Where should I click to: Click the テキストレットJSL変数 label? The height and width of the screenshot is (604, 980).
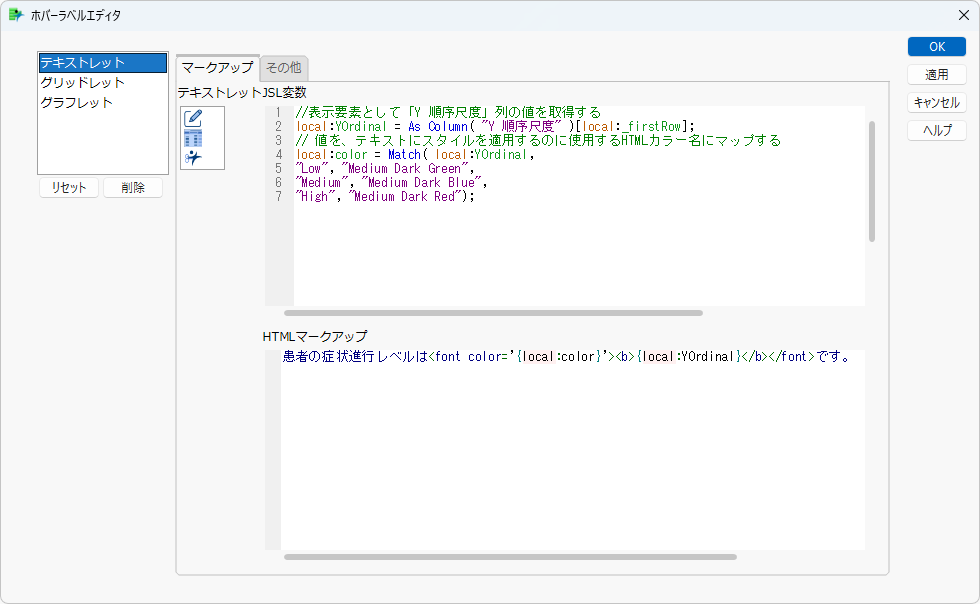pos(242,93)
